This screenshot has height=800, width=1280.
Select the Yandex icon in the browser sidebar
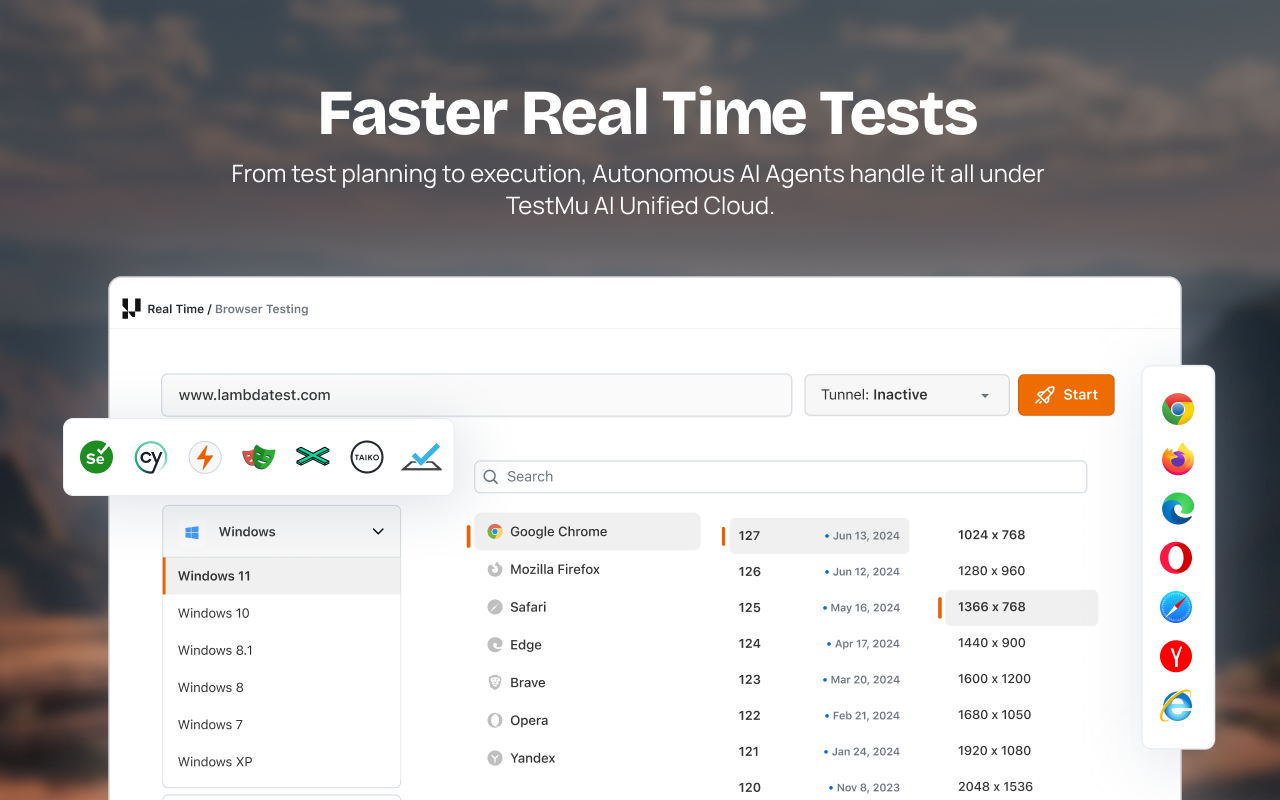click(x=1177, y=657)
